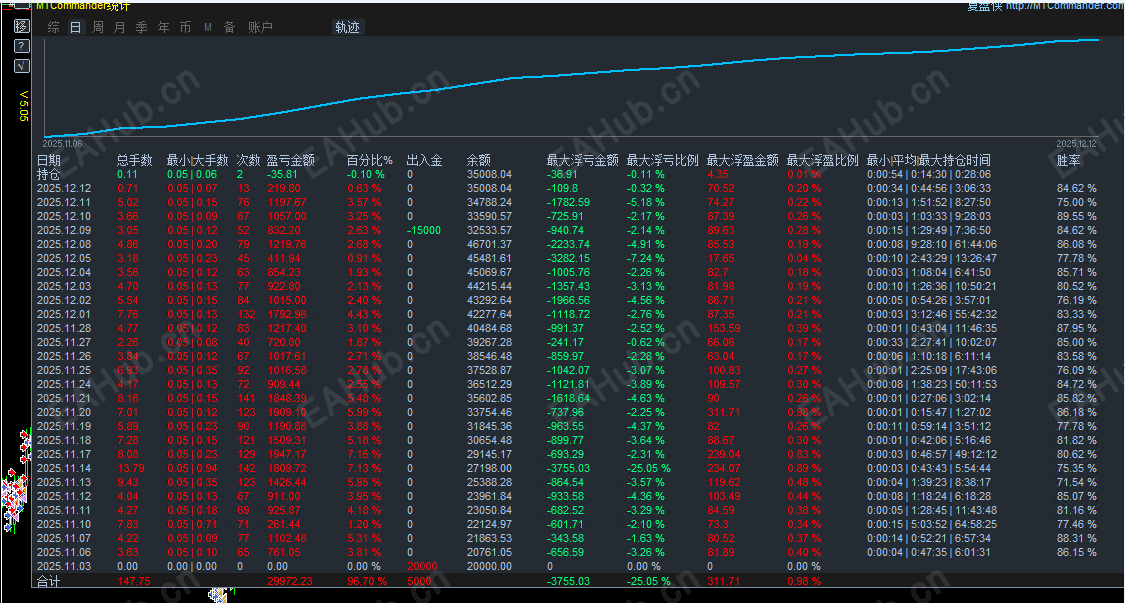Switch to 周 weekly statistics
The height and width of the screenshot is (603, 1125).
[x=97, y=27]
